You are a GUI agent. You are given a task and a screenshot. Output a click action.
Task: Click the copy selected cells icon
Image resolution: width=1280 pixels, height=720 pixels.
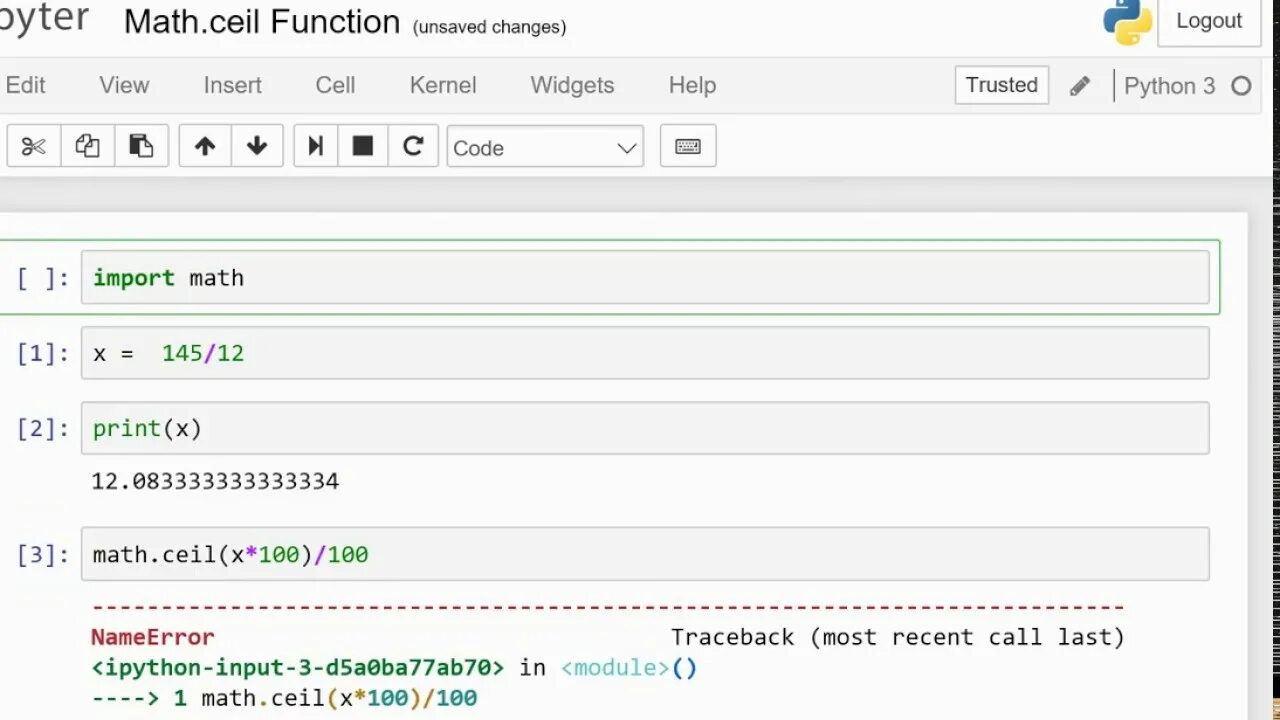pos(88,147)
